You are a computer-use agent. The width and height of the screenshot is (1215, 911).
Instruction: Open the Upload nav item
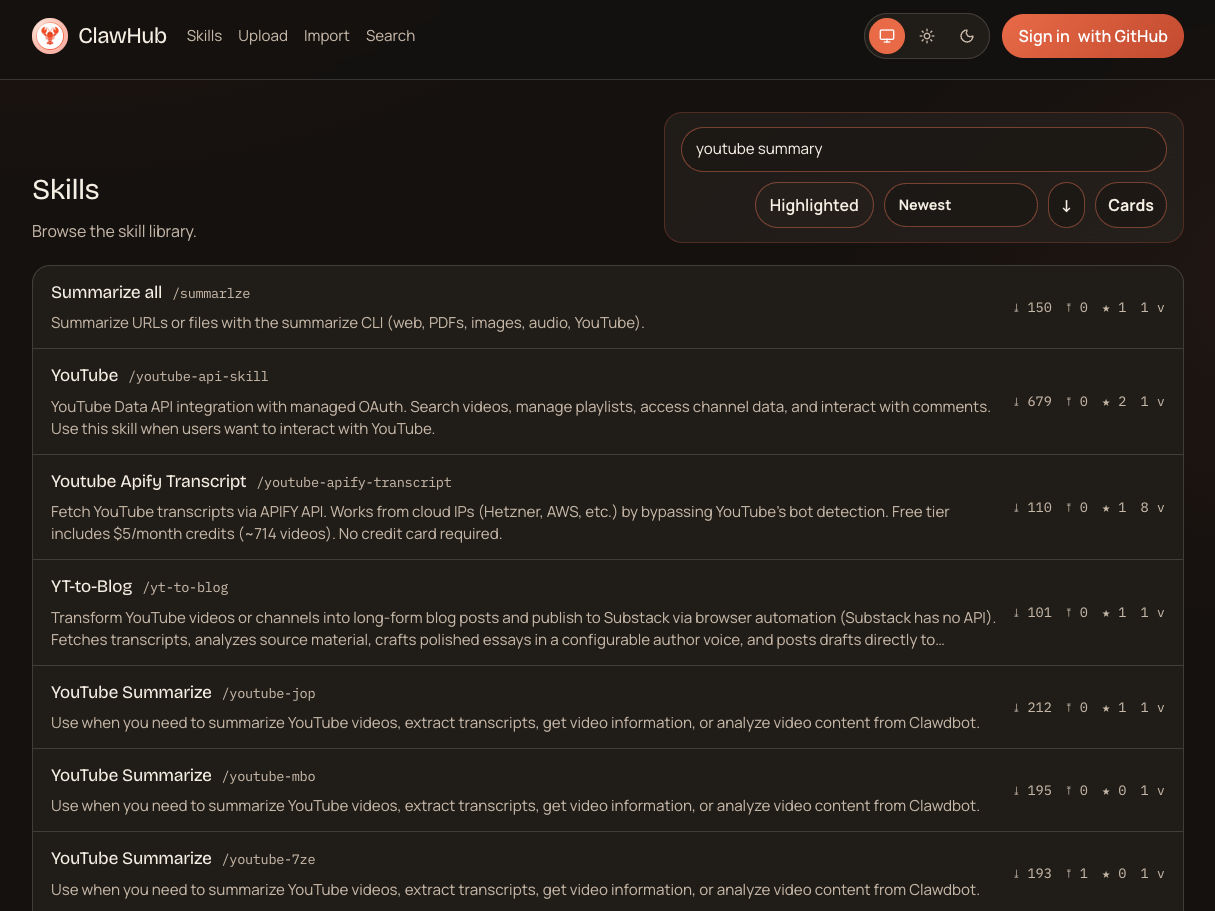(263, 36)
